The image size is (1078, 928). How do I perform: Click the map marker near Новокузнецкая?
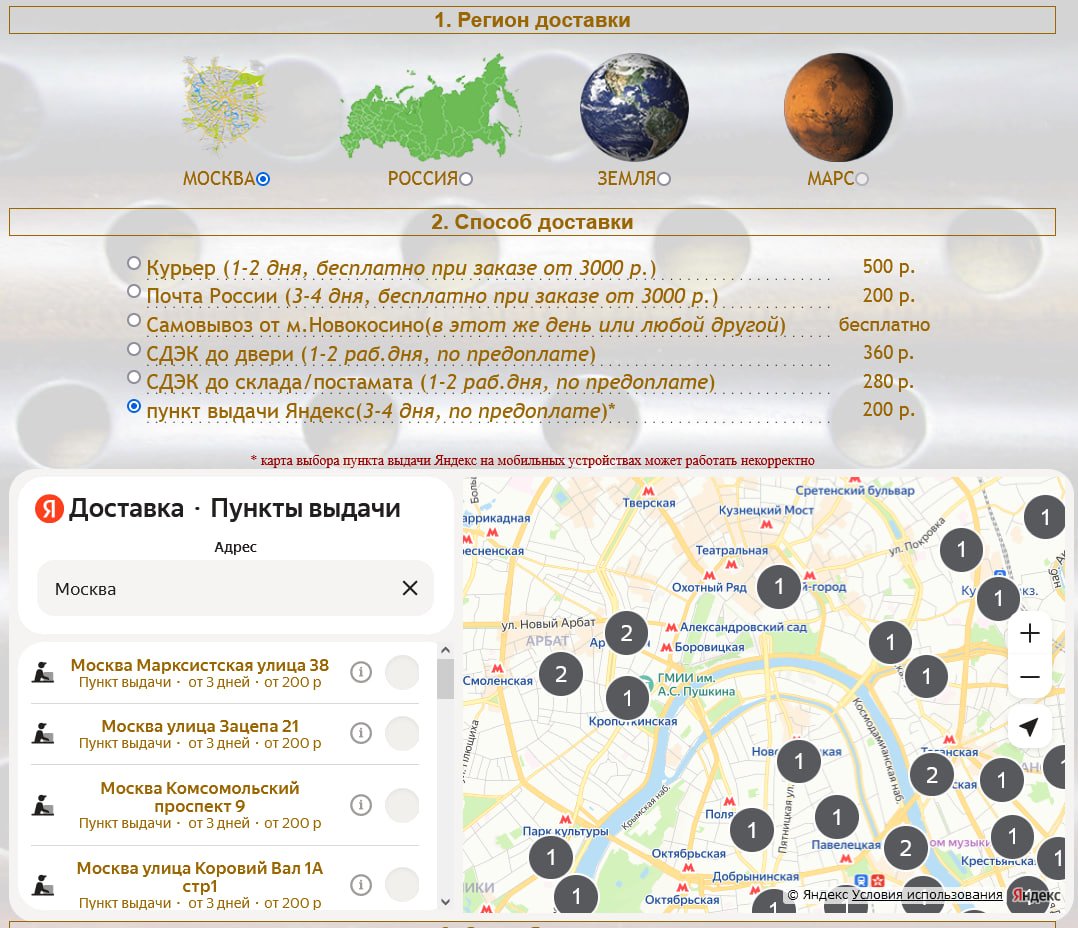(x=799, y=761)
